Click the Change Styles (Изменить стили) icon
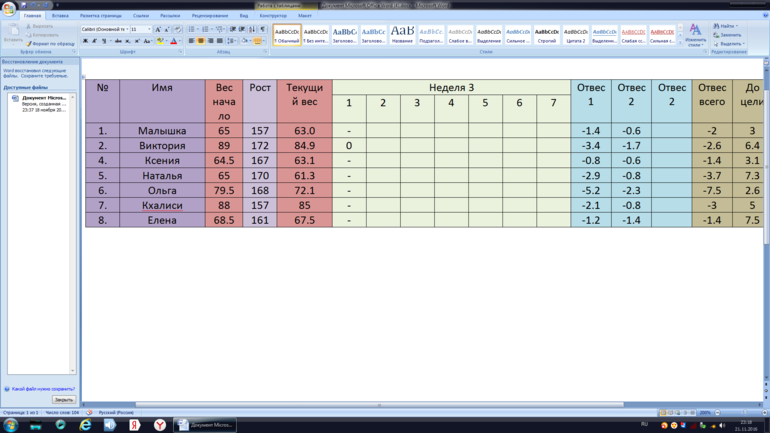This screenshot has width=770, height=433. coord(695,35)
